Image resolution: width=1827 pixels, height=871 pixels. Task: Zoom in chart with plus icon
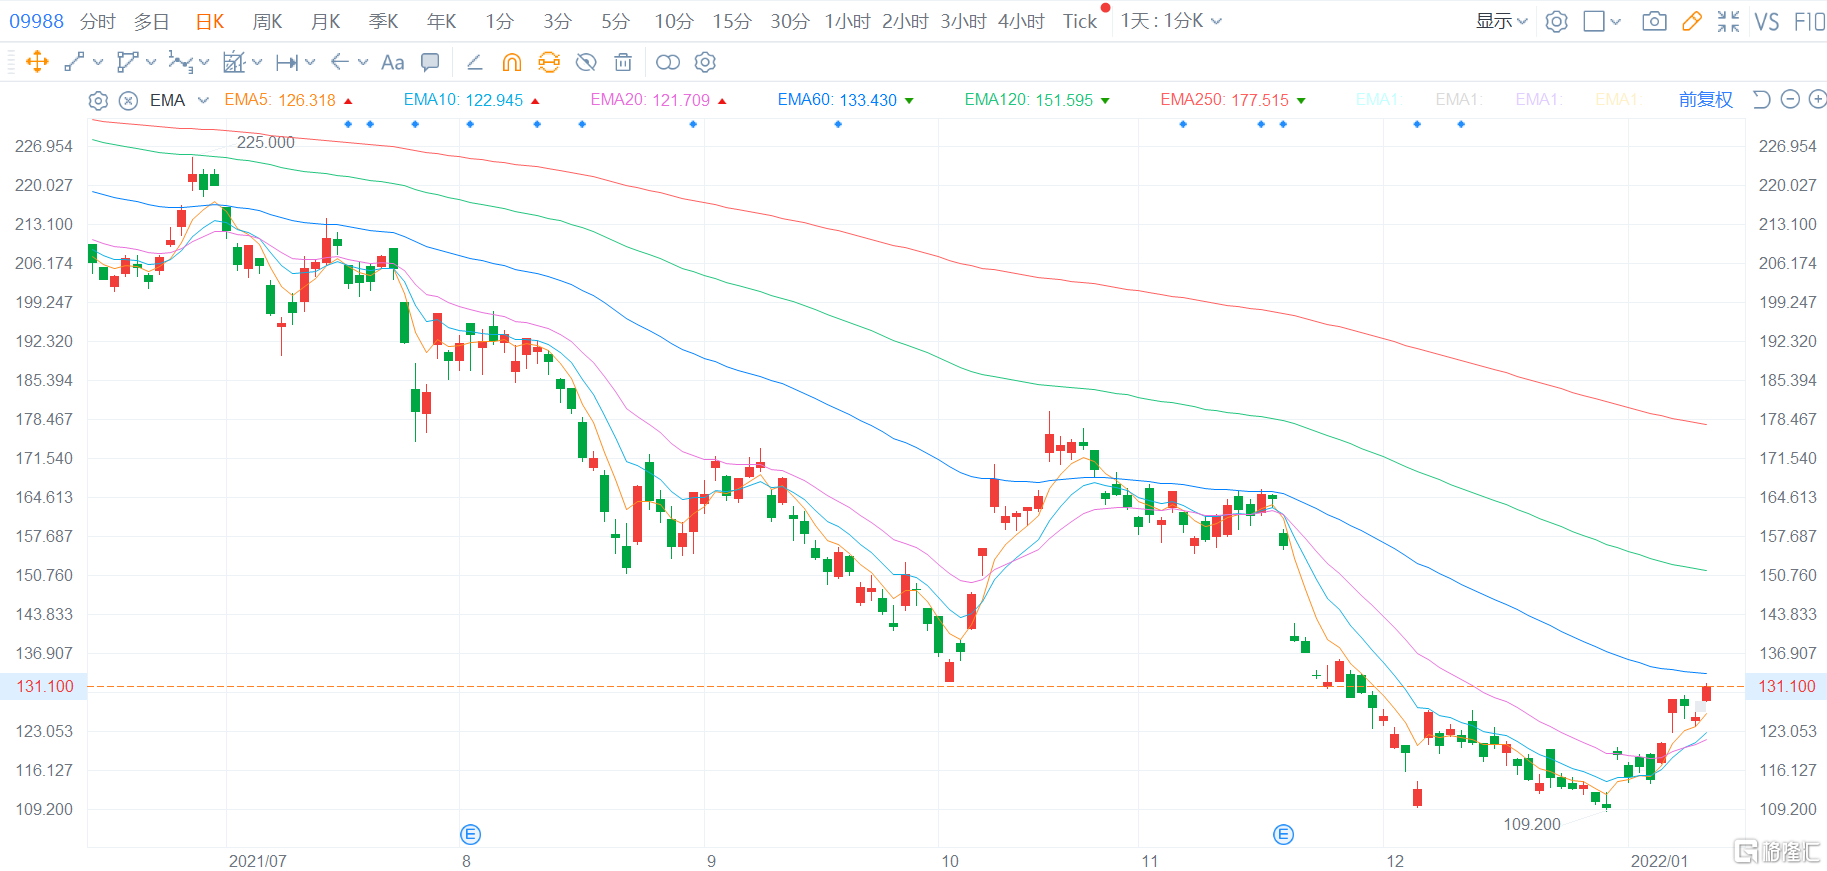click(x=1817, y=99)
